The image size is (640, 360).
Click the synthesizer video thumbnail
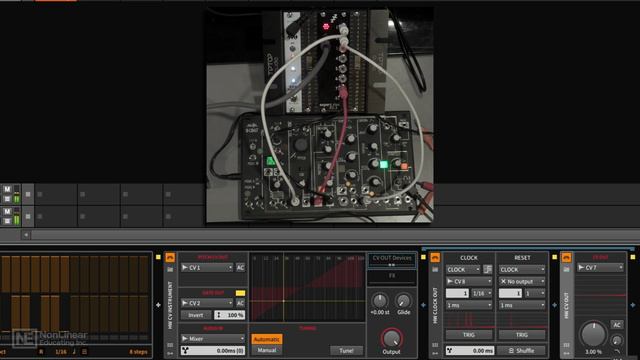click(x=319, y=115)
